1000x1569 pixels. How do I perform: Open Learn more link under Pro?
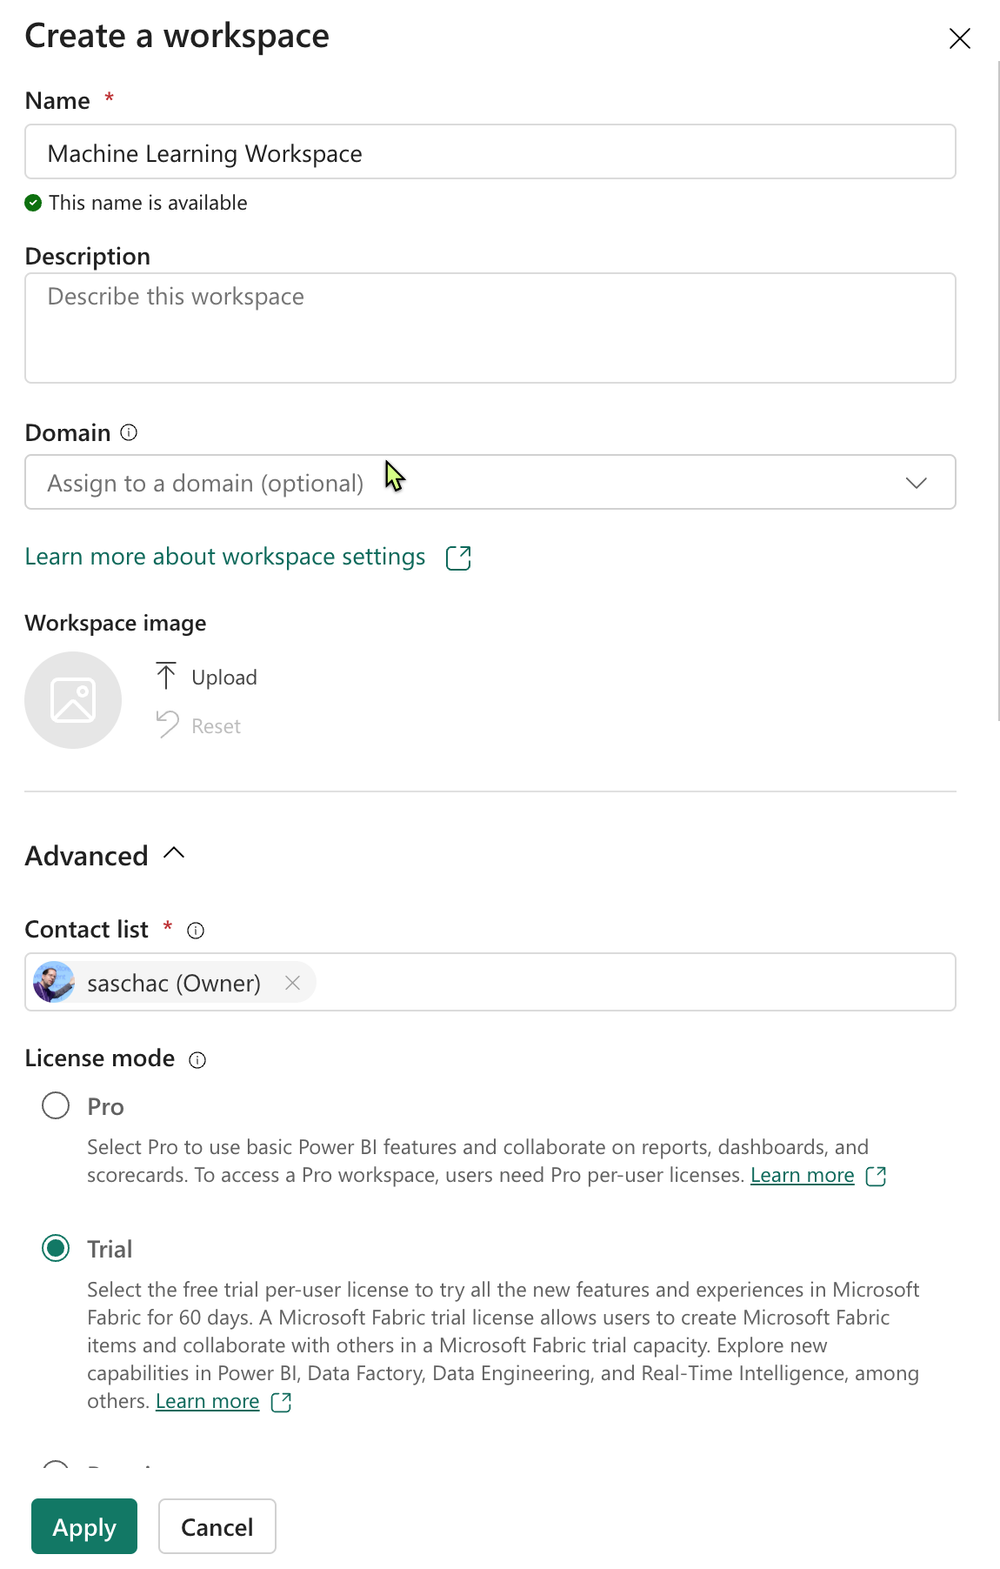(802, 1175)
